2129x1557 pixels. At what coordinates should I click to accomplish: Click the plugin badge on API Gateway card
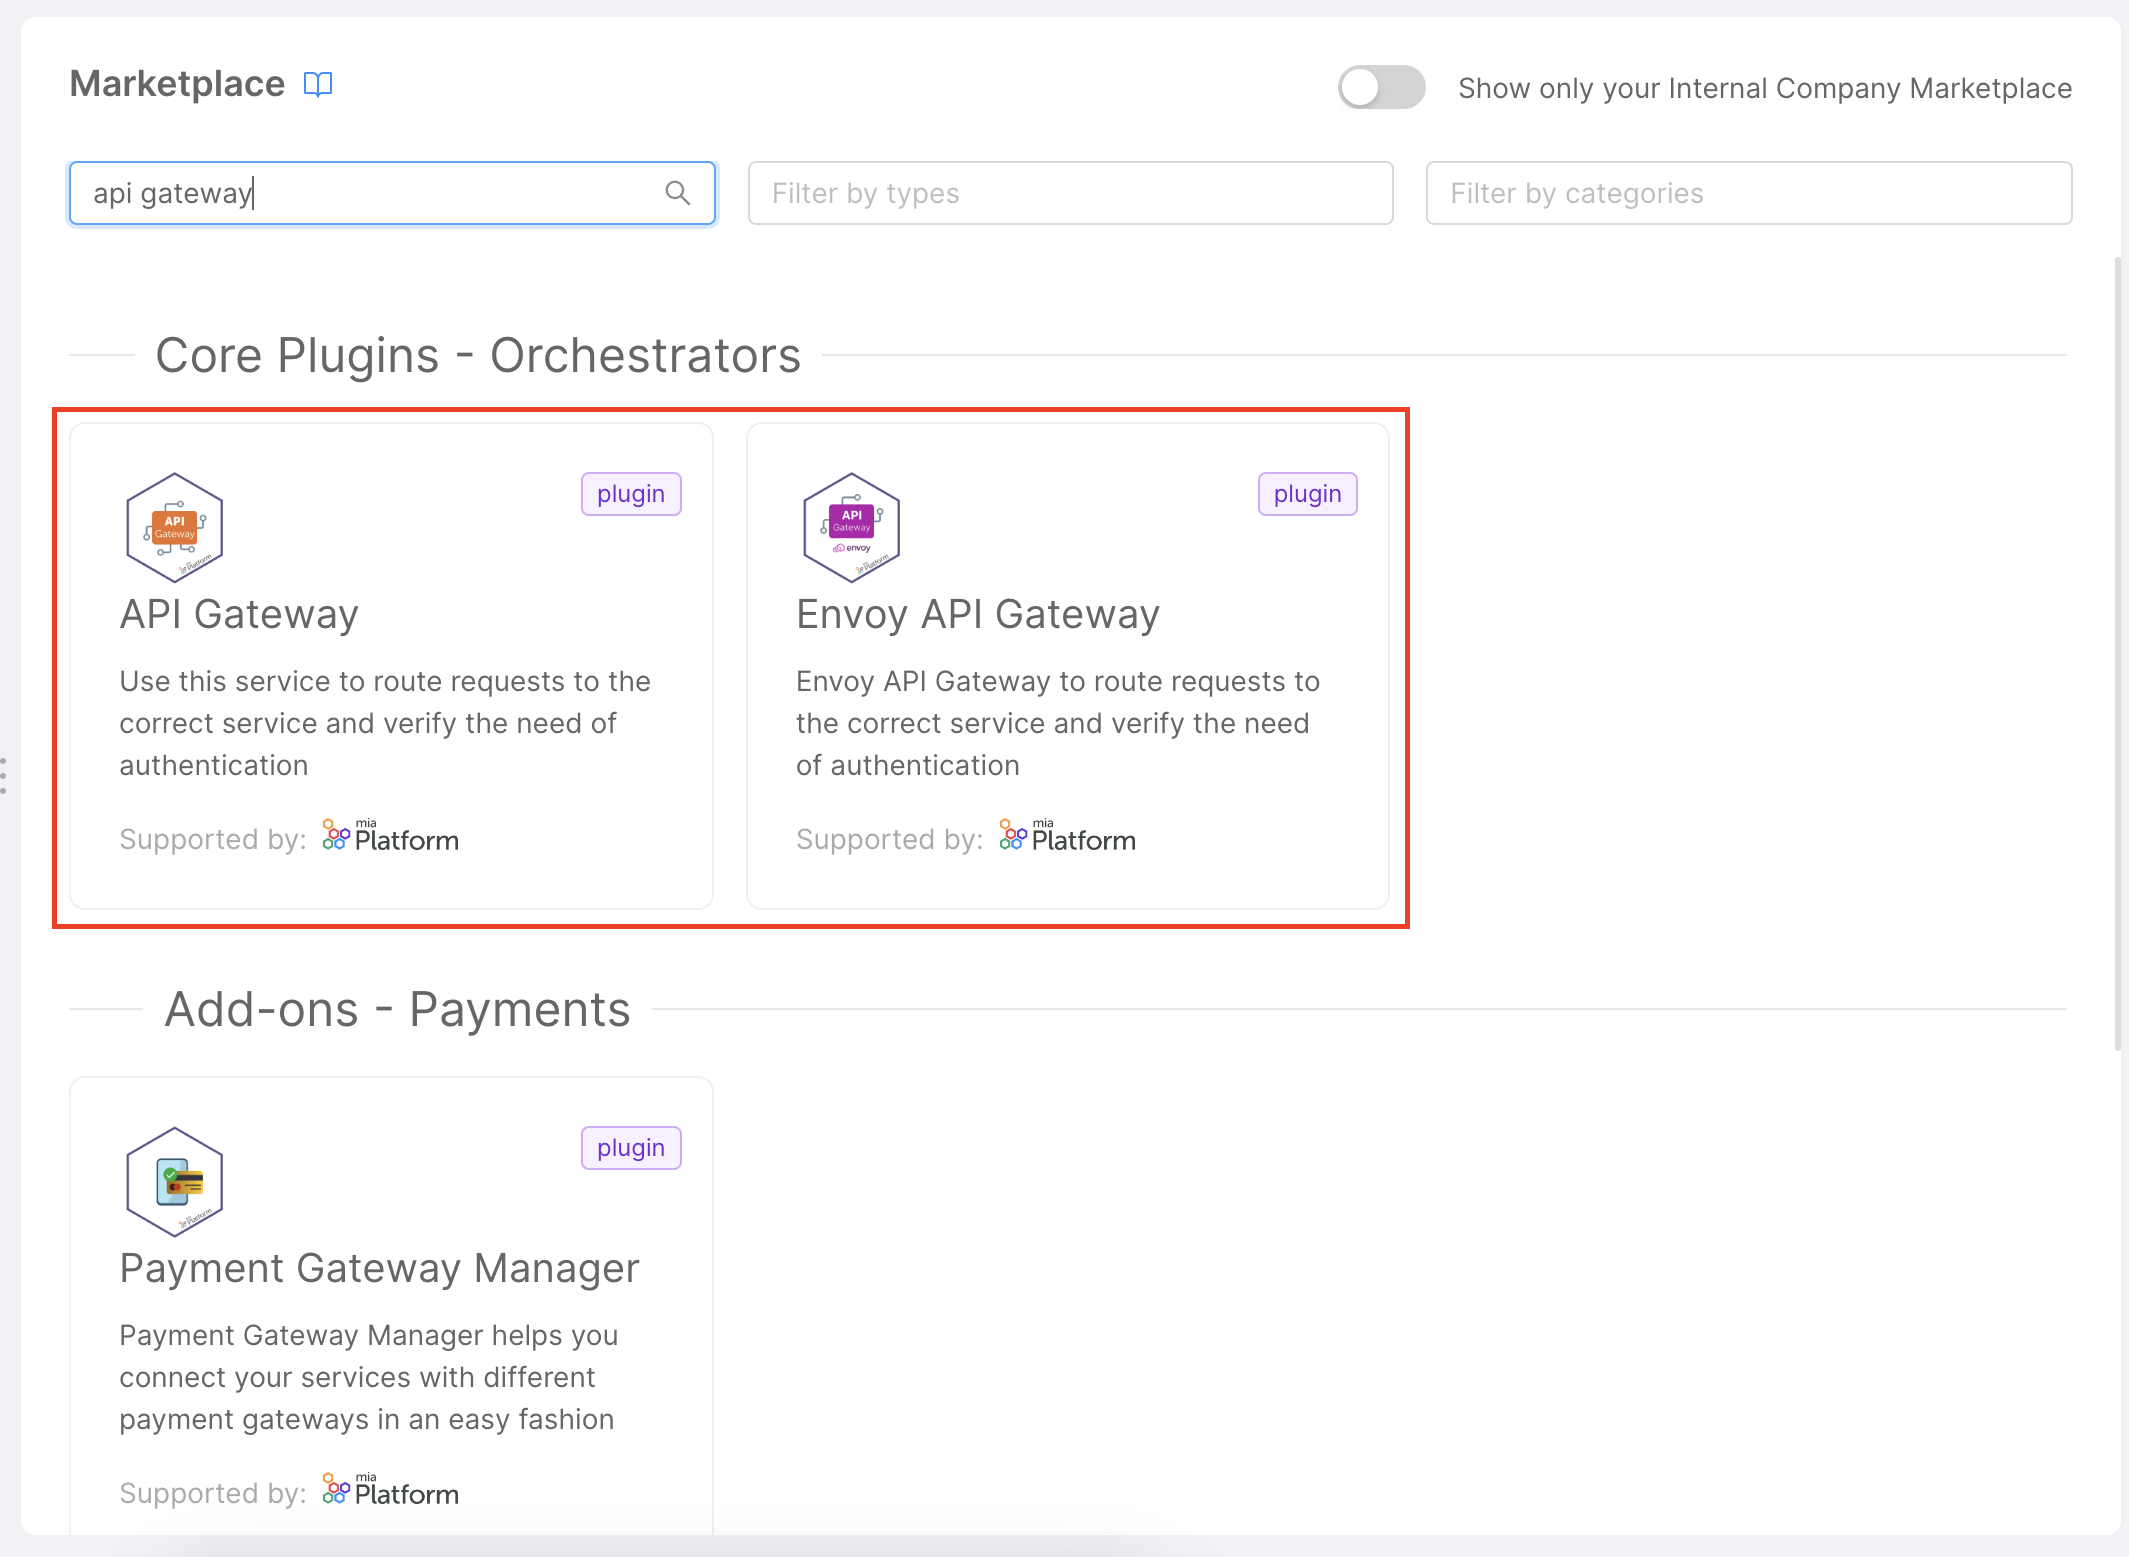[x=630, y=493]
